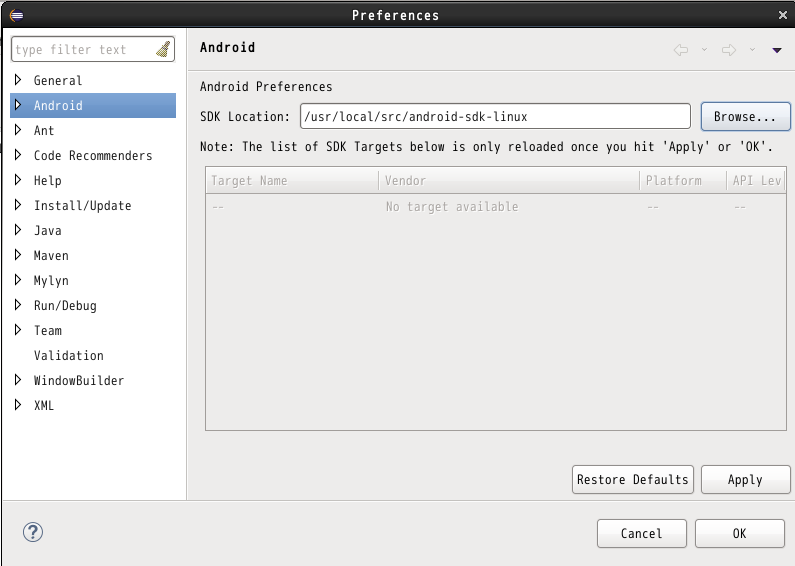
Task: Close the Preferences dialog
Action: [782, 15]
